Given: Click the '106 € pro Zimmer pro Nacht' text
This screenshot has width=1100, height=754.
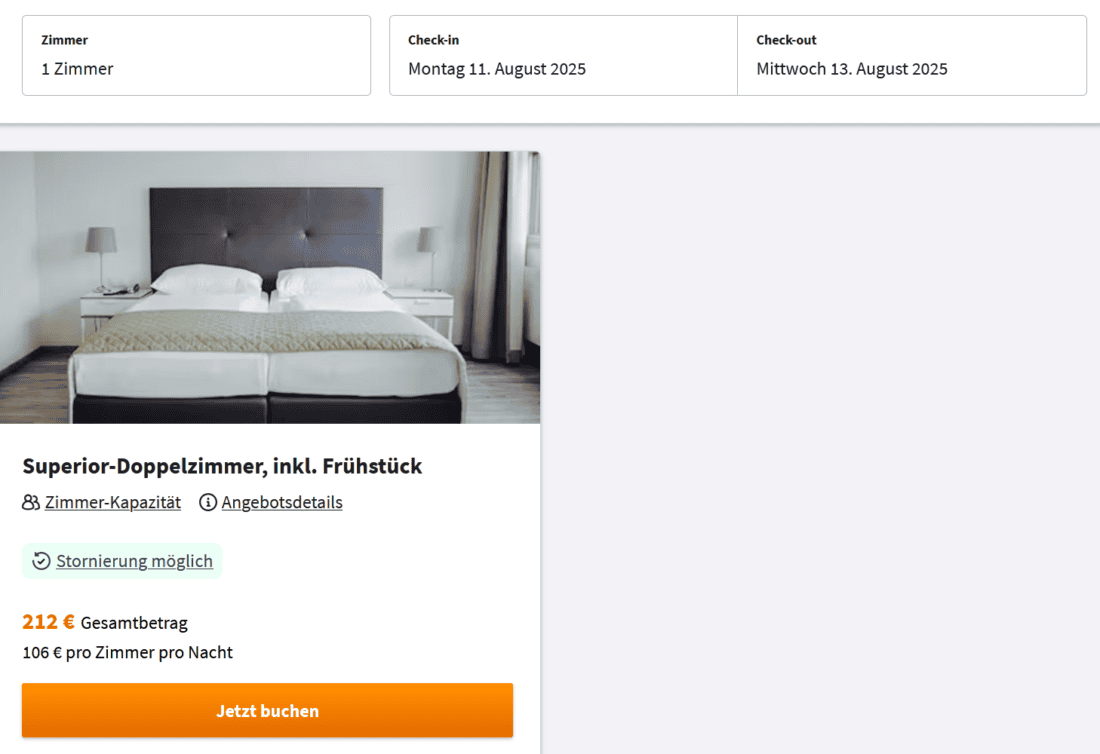Looking at the screenshot, I should 127,653.
